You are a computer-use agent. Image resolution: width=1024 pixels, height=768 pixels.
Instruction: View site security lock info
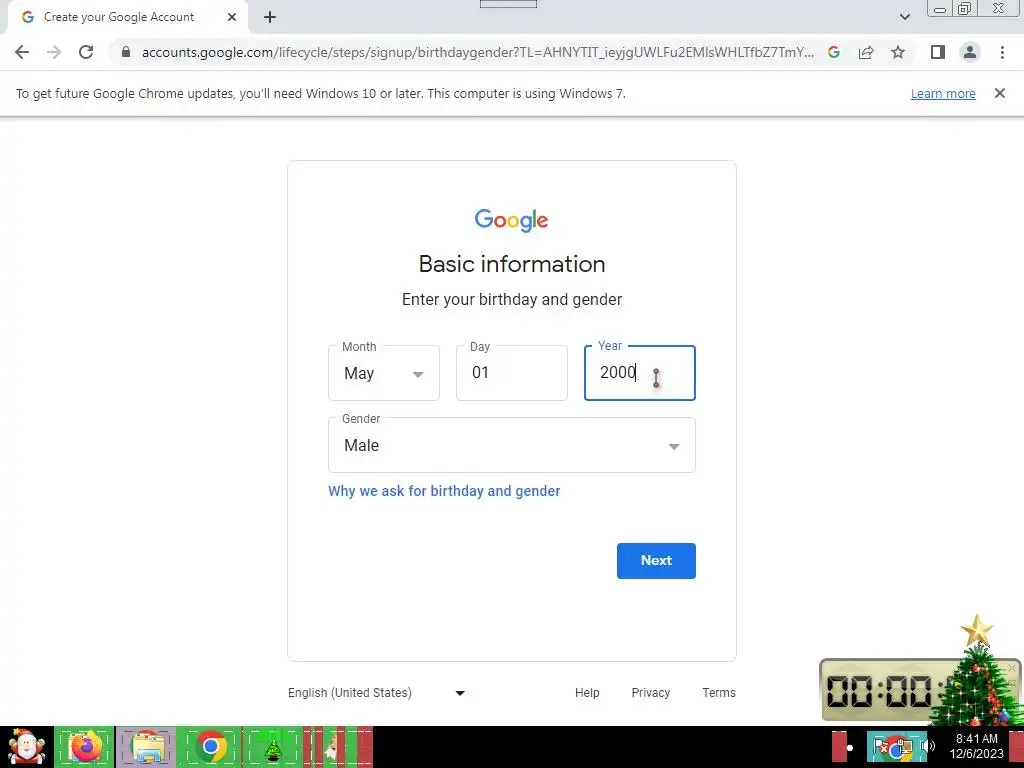tap(126, 52)
